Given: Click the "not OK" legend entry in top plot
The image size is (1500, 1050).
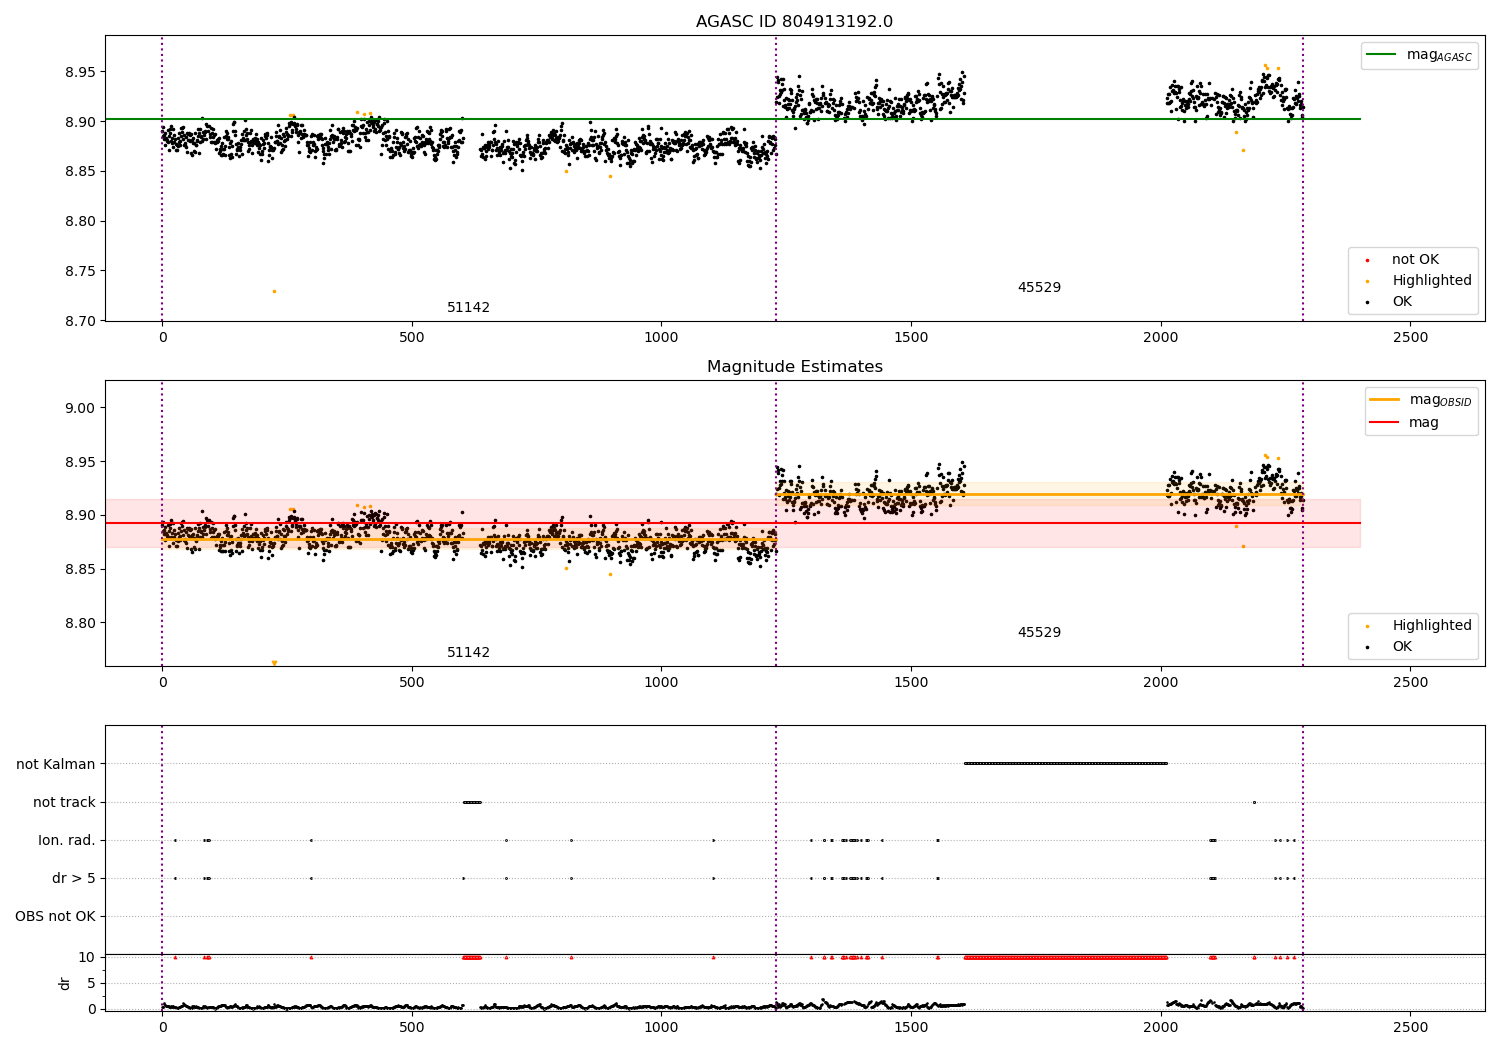Looking at the screenshot, I should pos(1415,260).
